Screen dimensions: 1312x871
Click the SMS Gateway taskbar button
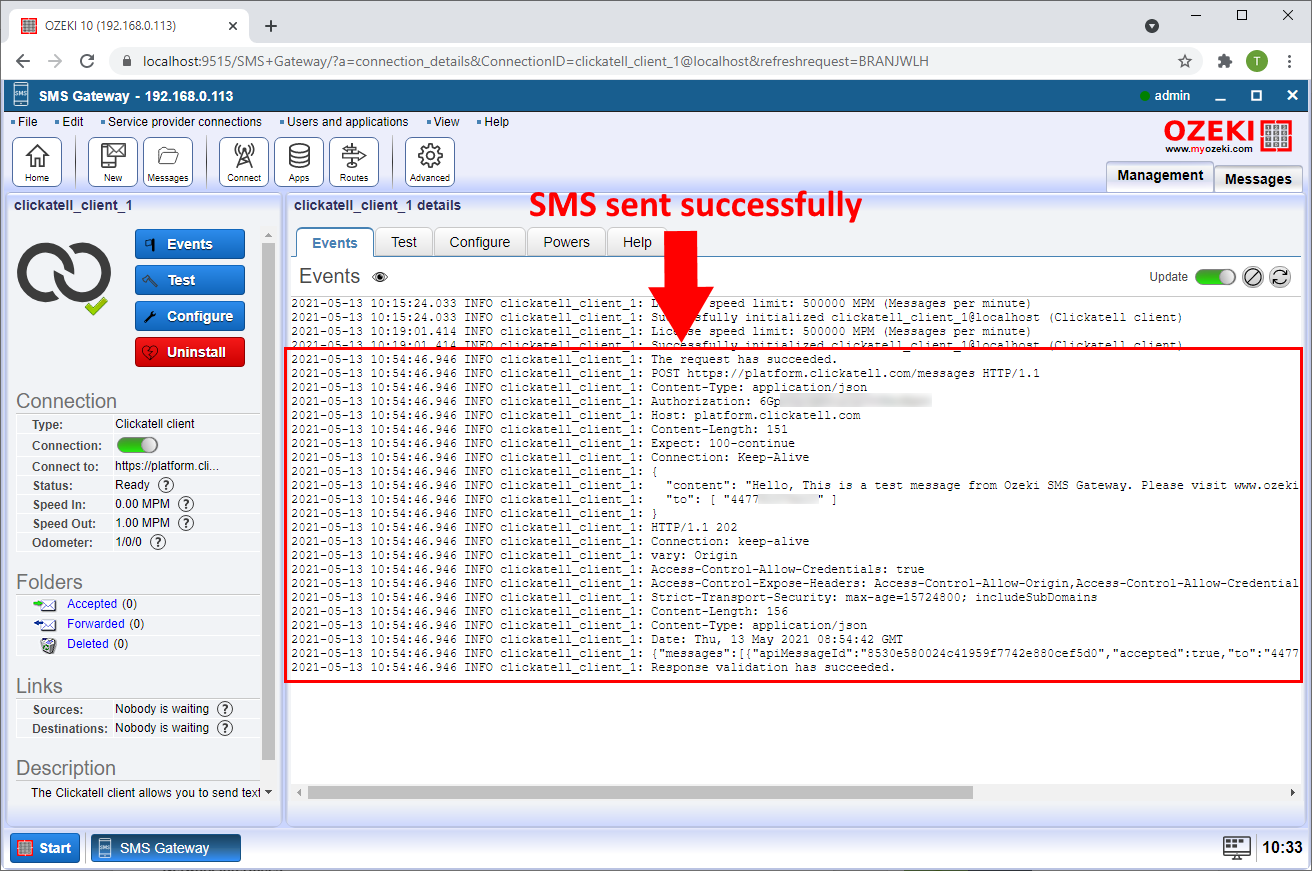(166, 848)
